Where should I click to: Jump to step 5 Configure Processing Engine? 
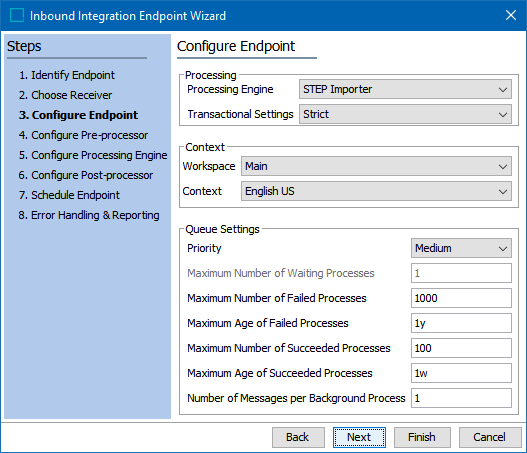point(93,155)
